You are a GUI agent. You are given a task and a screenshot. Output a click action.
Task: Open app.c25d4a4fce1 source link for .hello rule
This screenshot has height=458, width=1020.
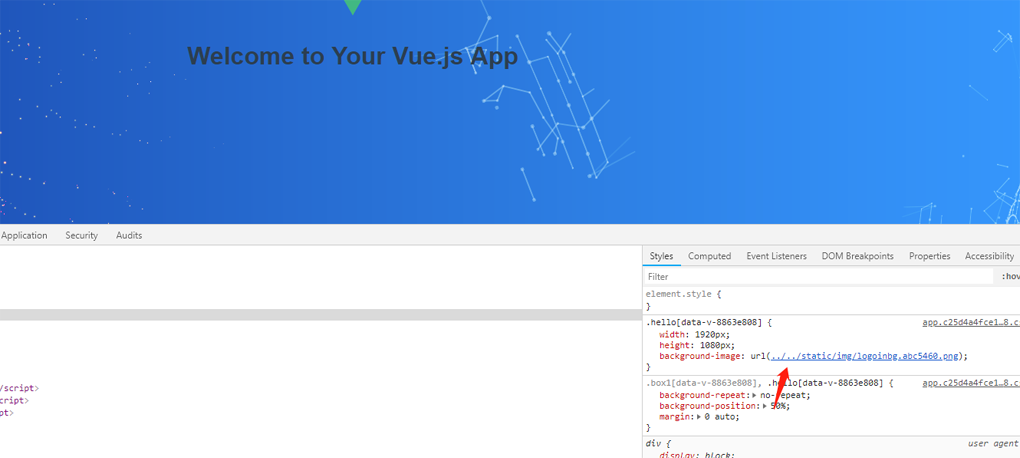(x=971, y=322)
